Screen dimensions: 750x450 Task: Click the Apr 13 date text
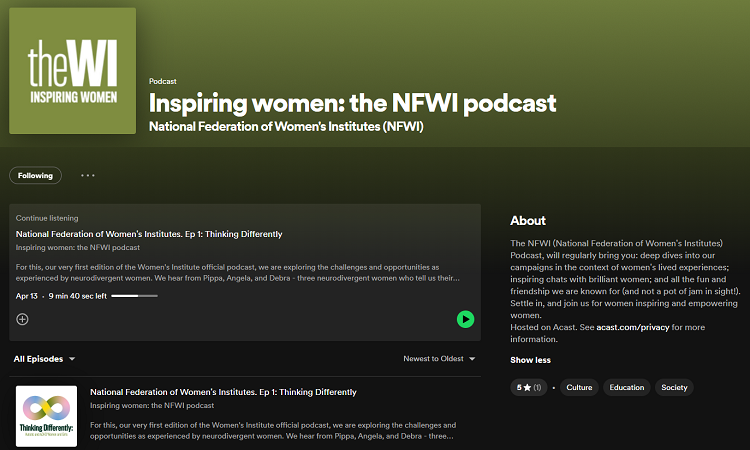(26, 296)
